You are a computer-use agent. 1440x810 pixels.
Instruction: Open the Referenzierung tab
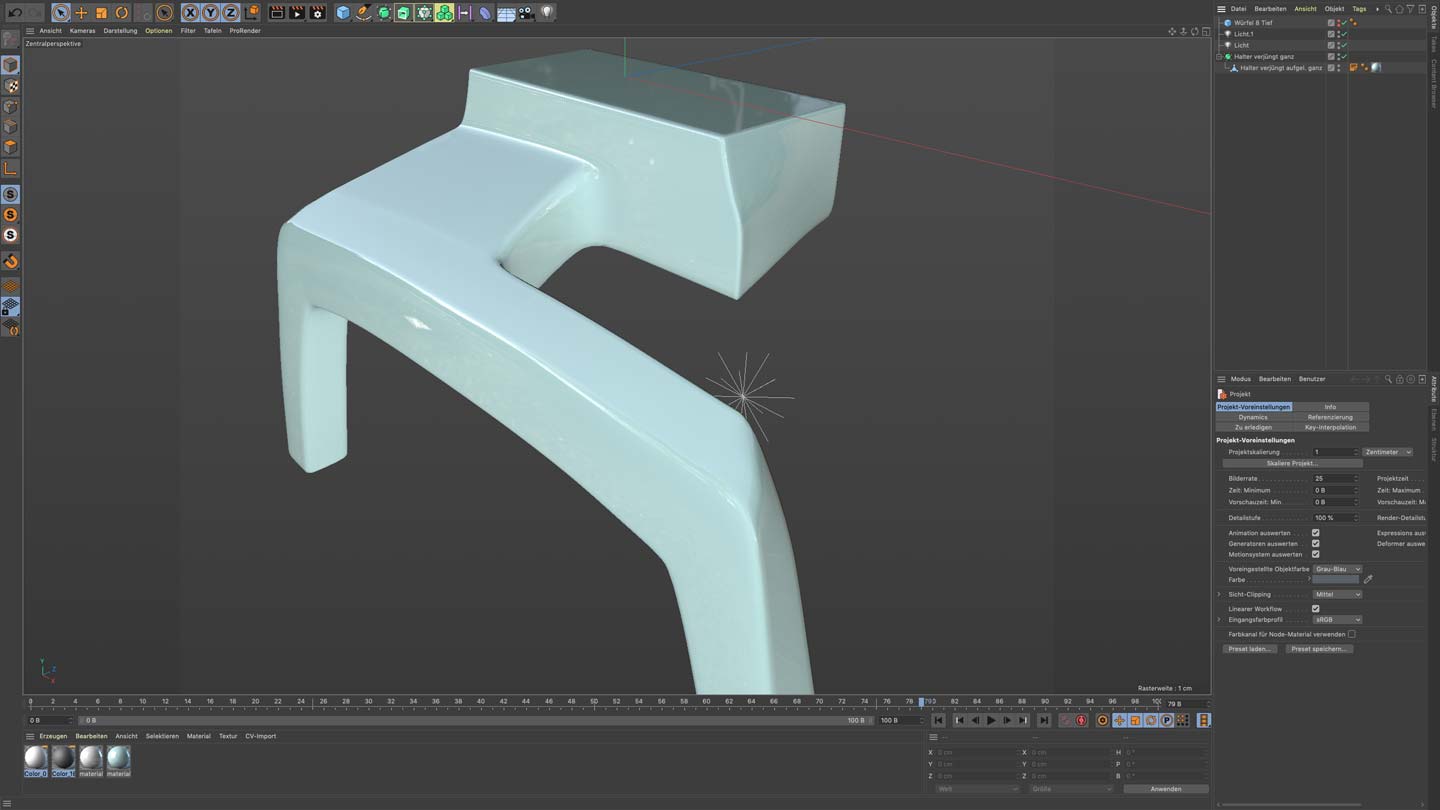pyautogui.click(x=1330, y=417)
